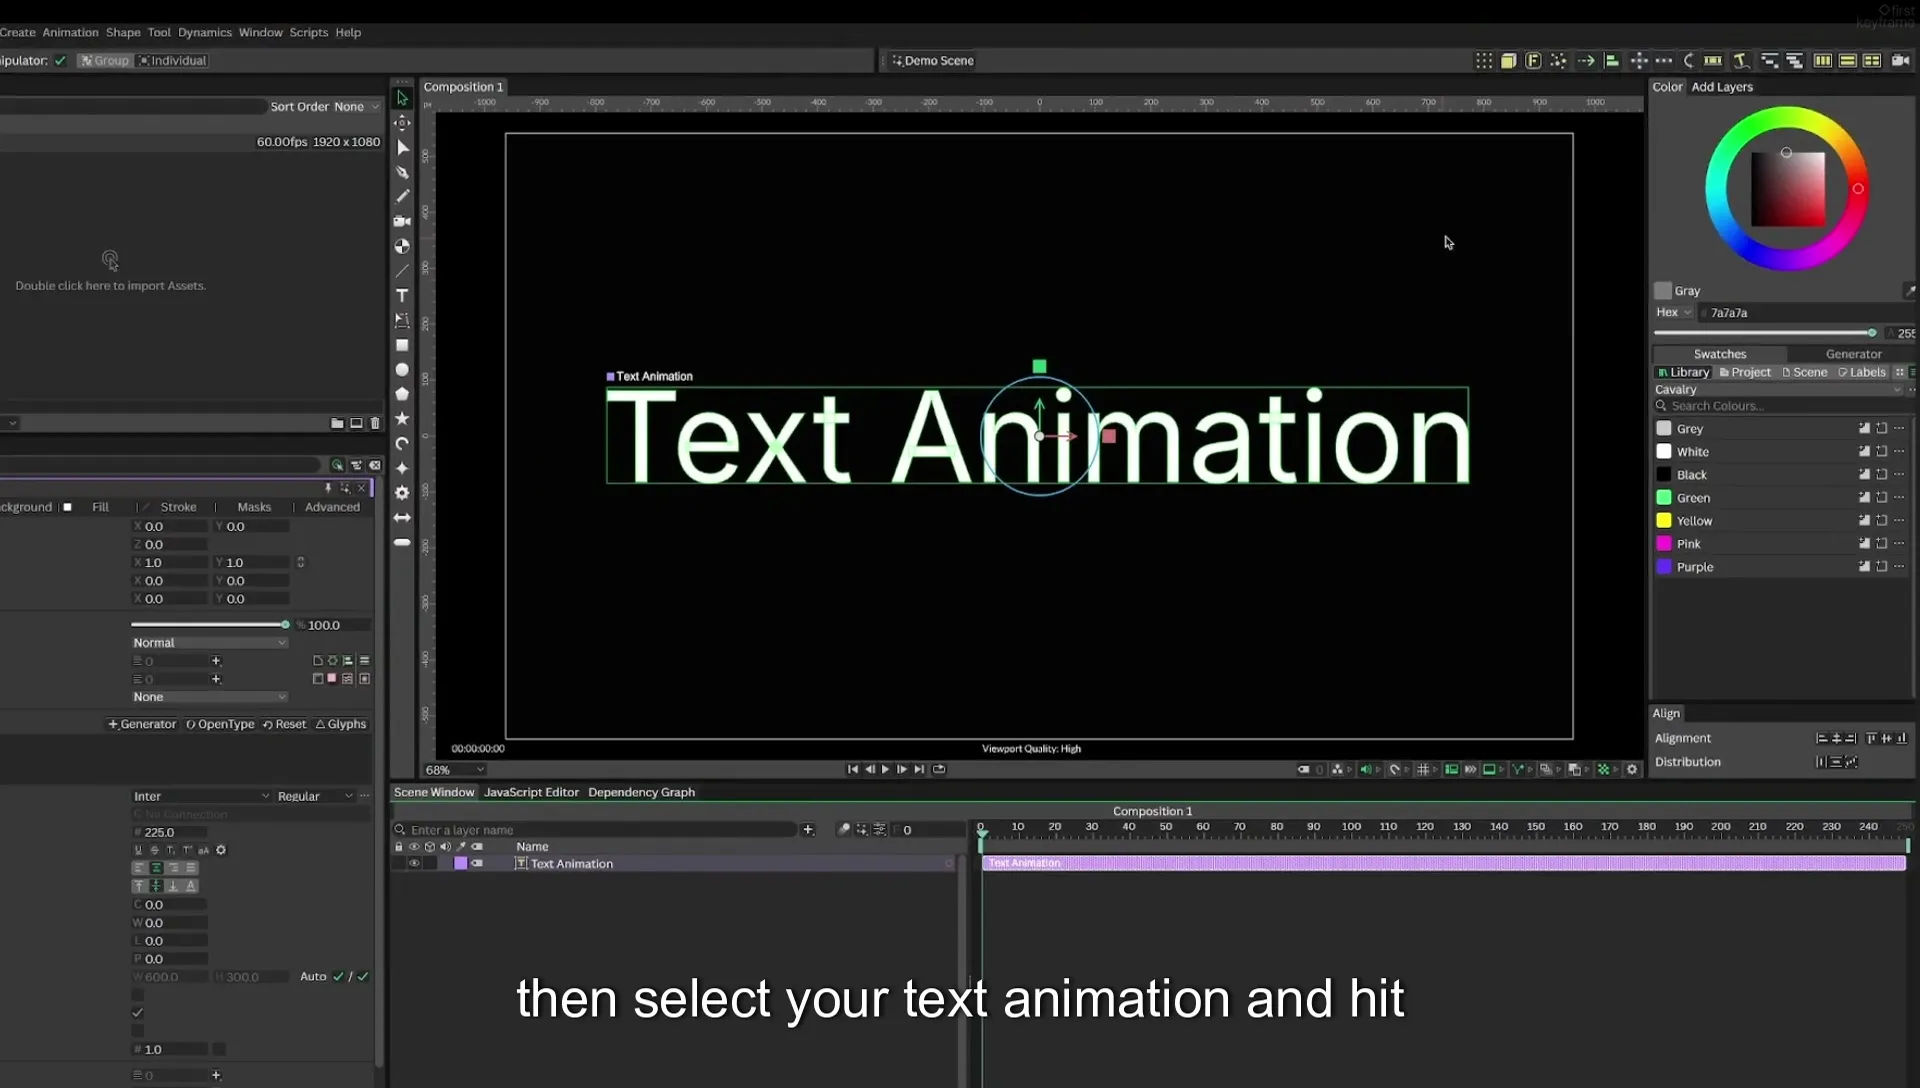
Task: Click the opacity slider at 100.0
Action: (209, 625)
